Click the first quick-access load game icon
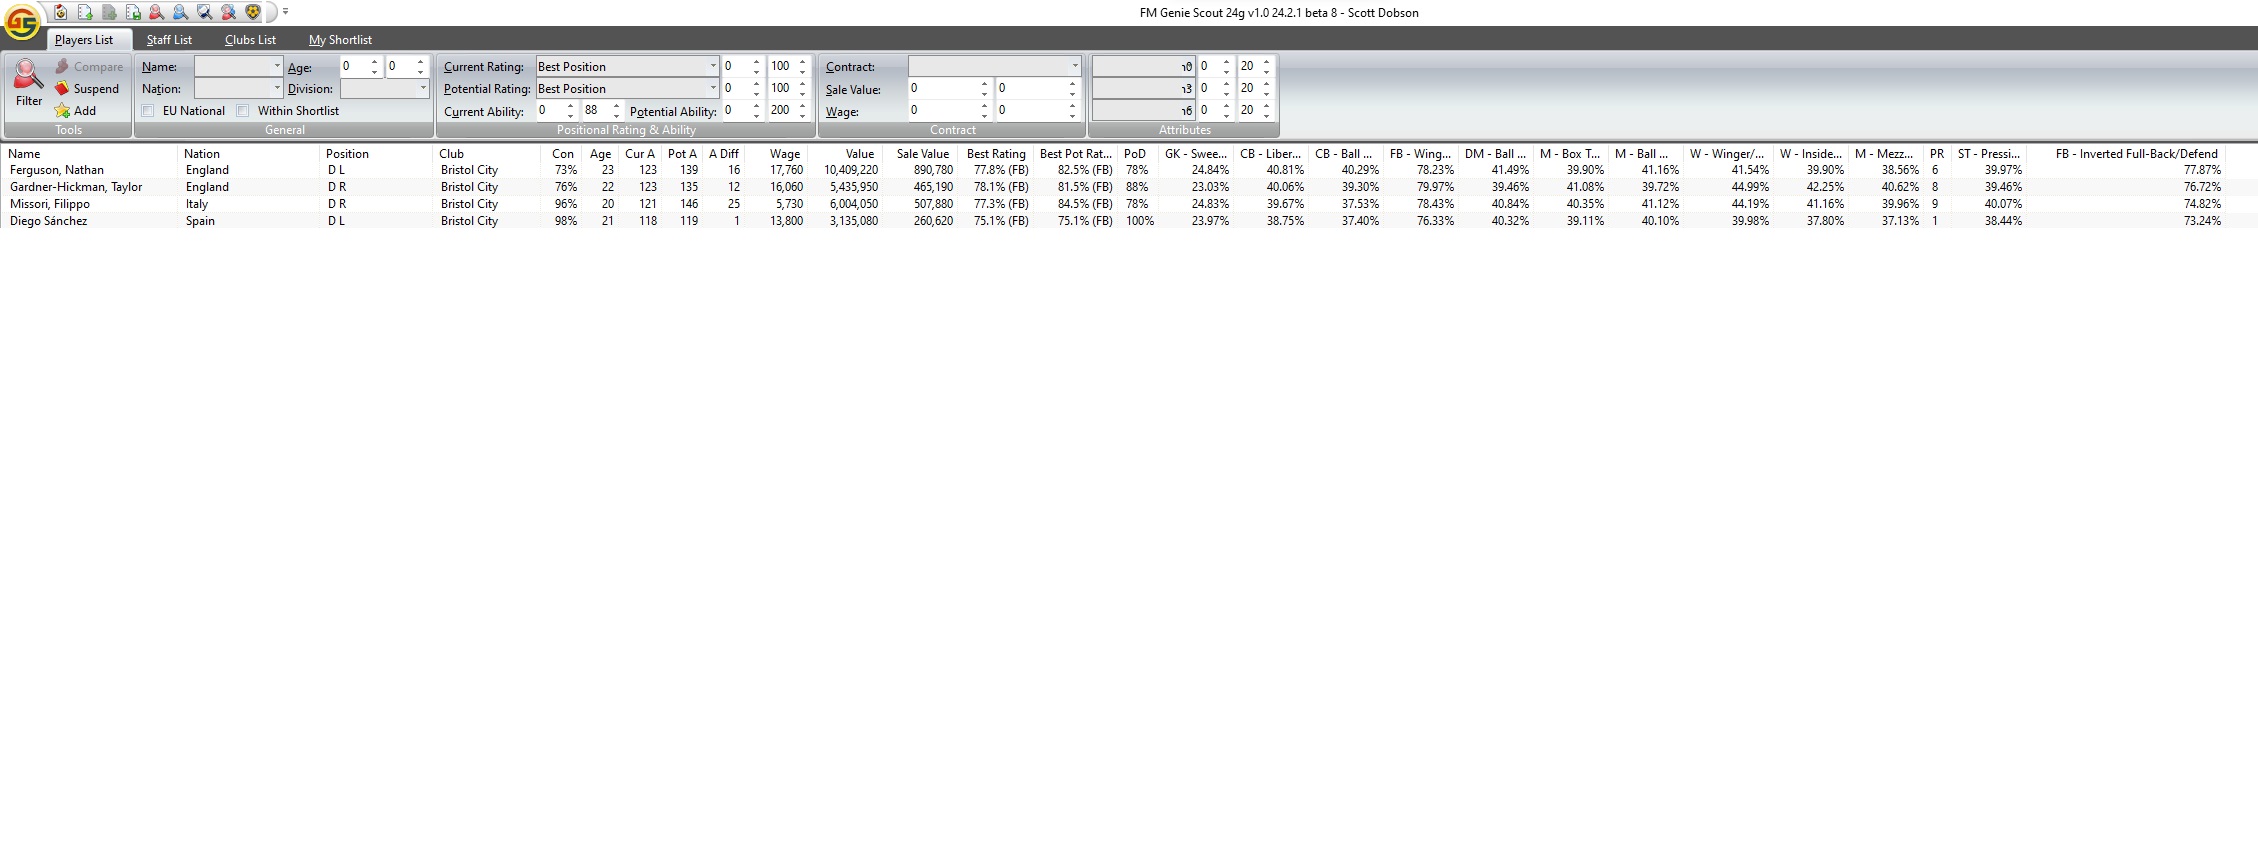2258x864 pixels. click(x=61, y=12)
